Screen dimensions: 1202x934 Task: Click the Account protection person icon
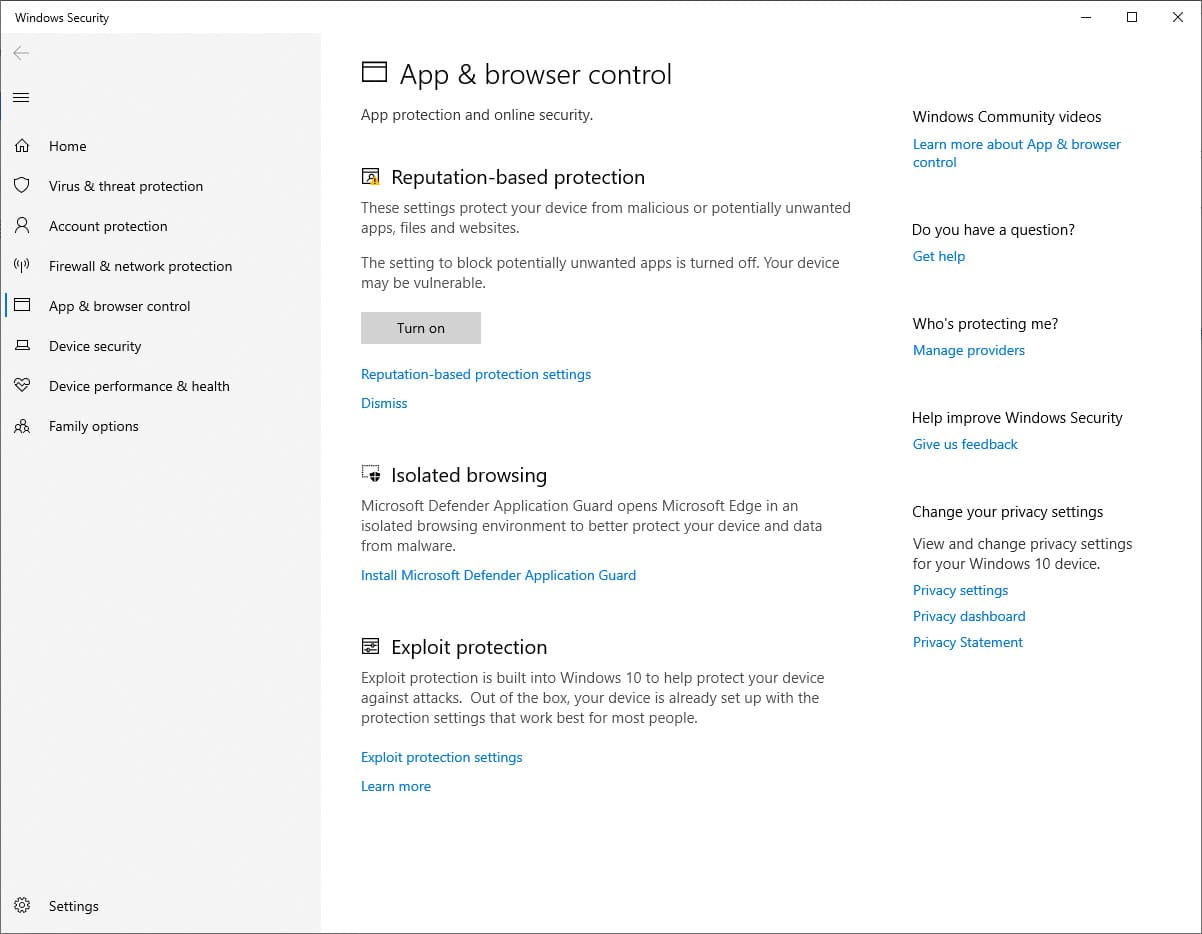pyautogui.click(x=22, y=226)
